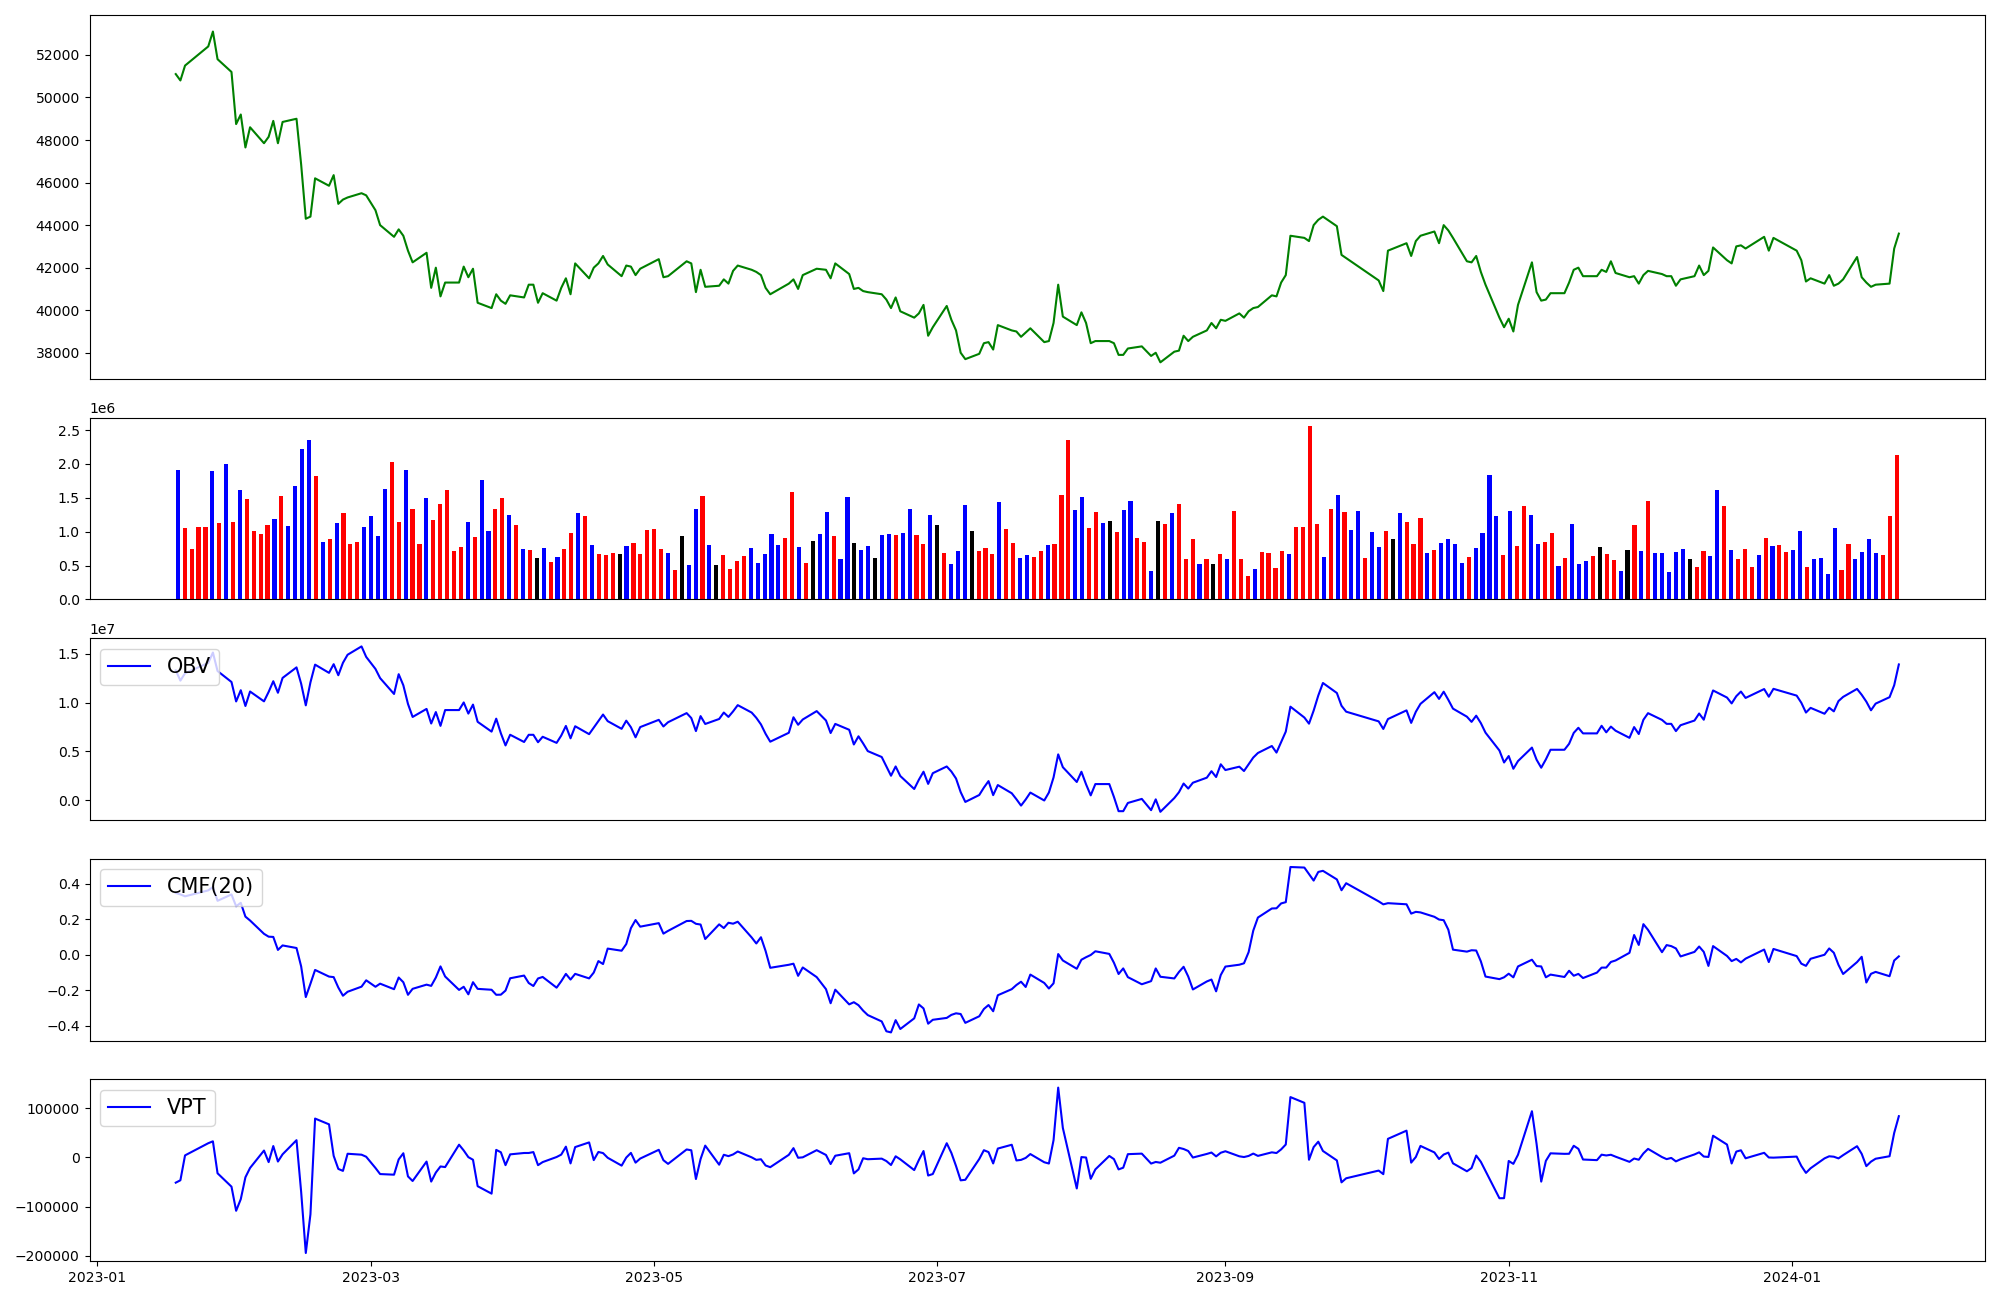Click the tallest red volume bar
Screen dimensions: 2000x1300
coord(1310,512)
